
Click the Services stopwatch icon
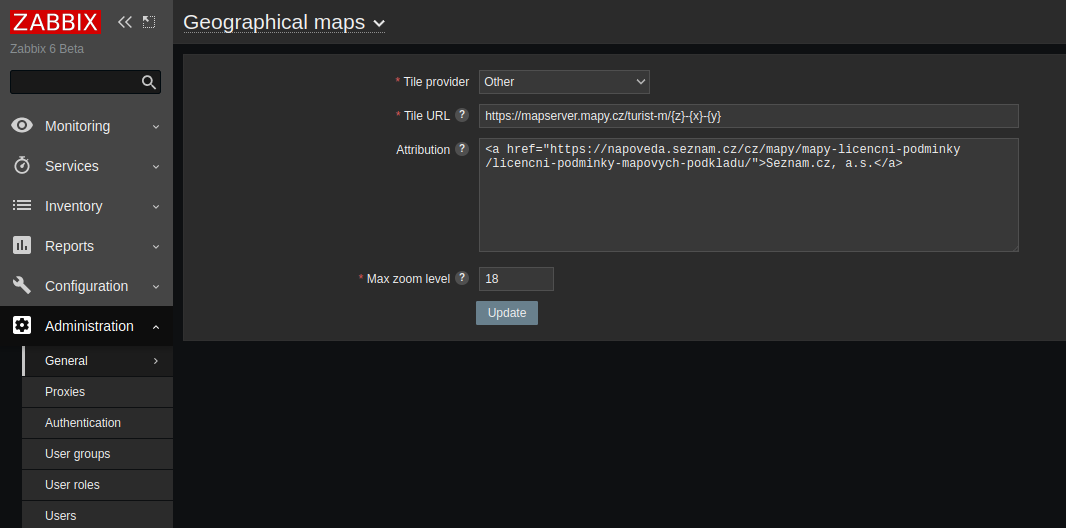pos(22,166)
